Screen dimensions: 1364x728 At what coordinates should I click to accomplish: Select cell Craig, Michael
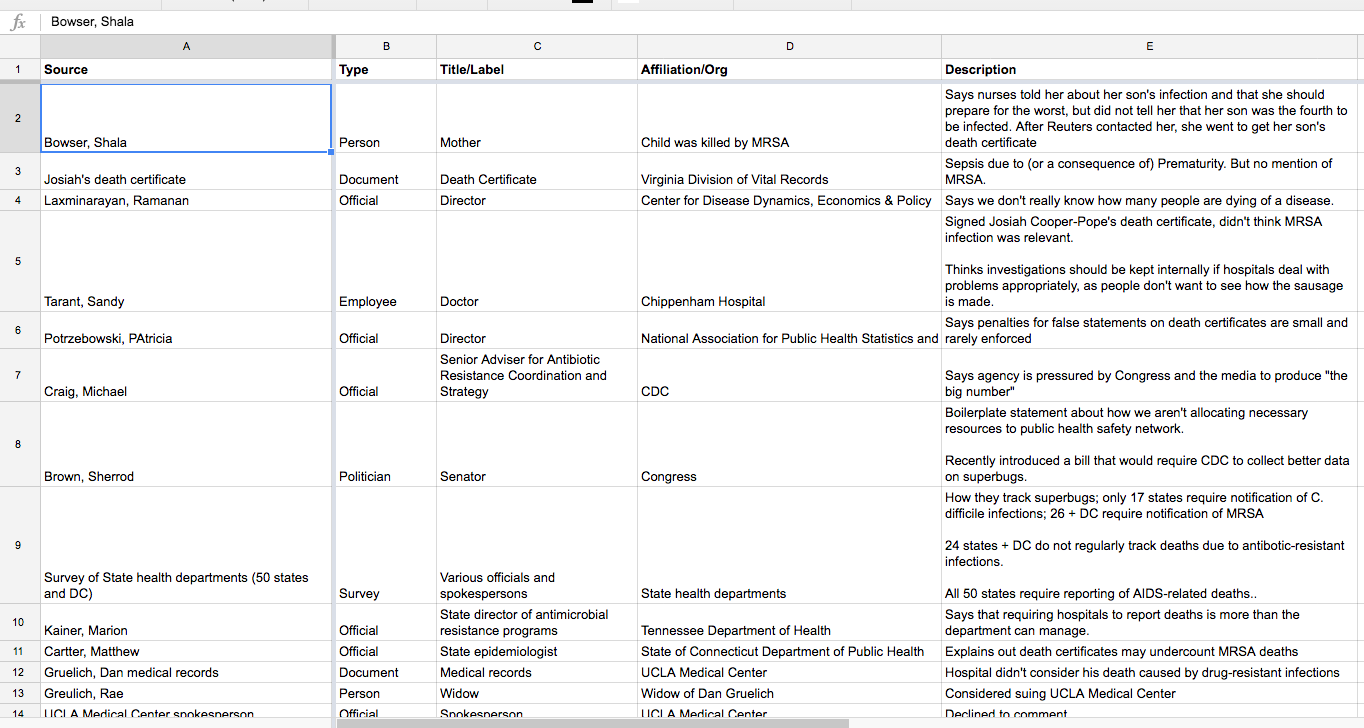[x=187, y=375]
